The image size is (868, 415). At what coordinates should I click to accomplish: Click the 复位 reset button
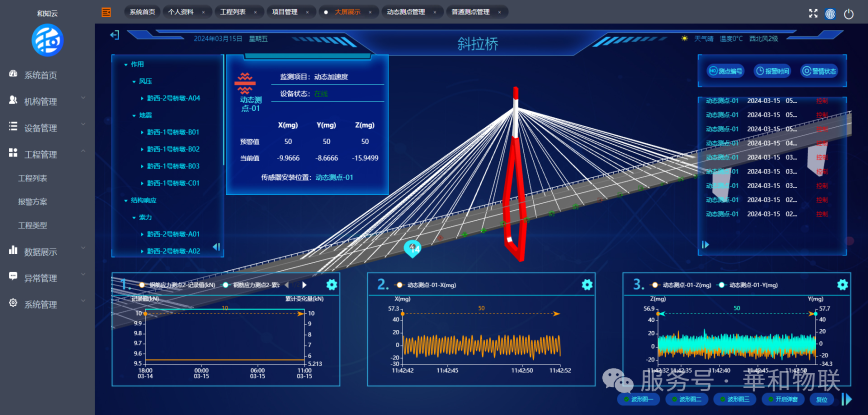(x=822, y=399)
